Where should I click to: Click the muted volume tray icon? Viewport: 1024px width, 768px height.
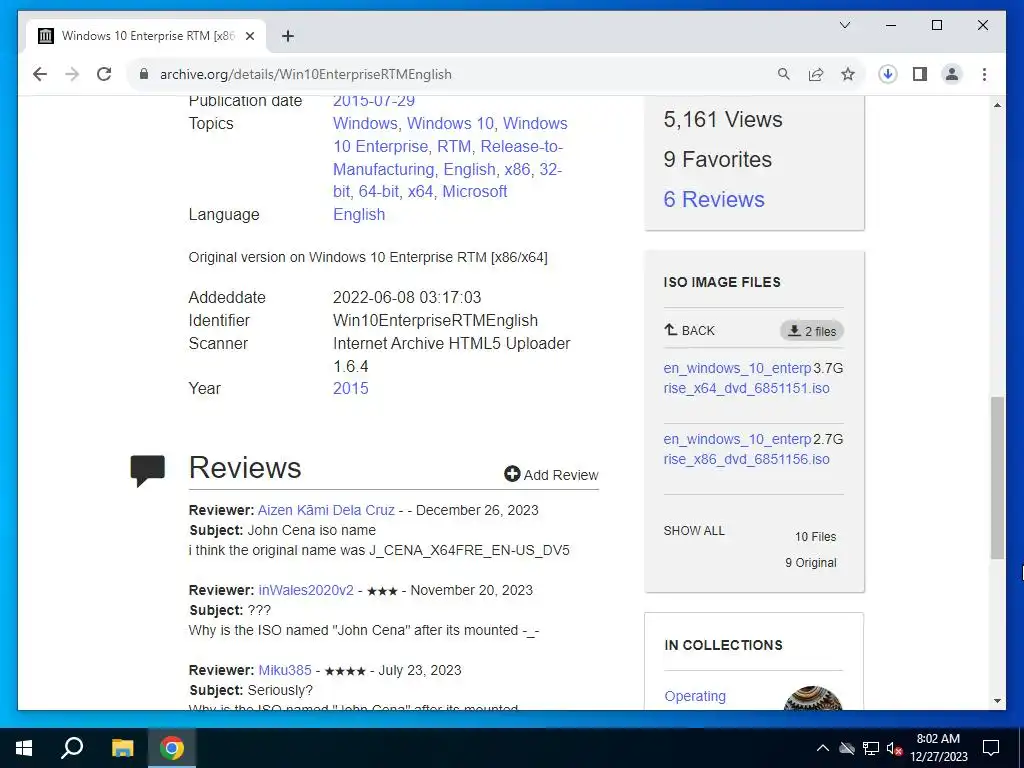[x=894, y=748]
